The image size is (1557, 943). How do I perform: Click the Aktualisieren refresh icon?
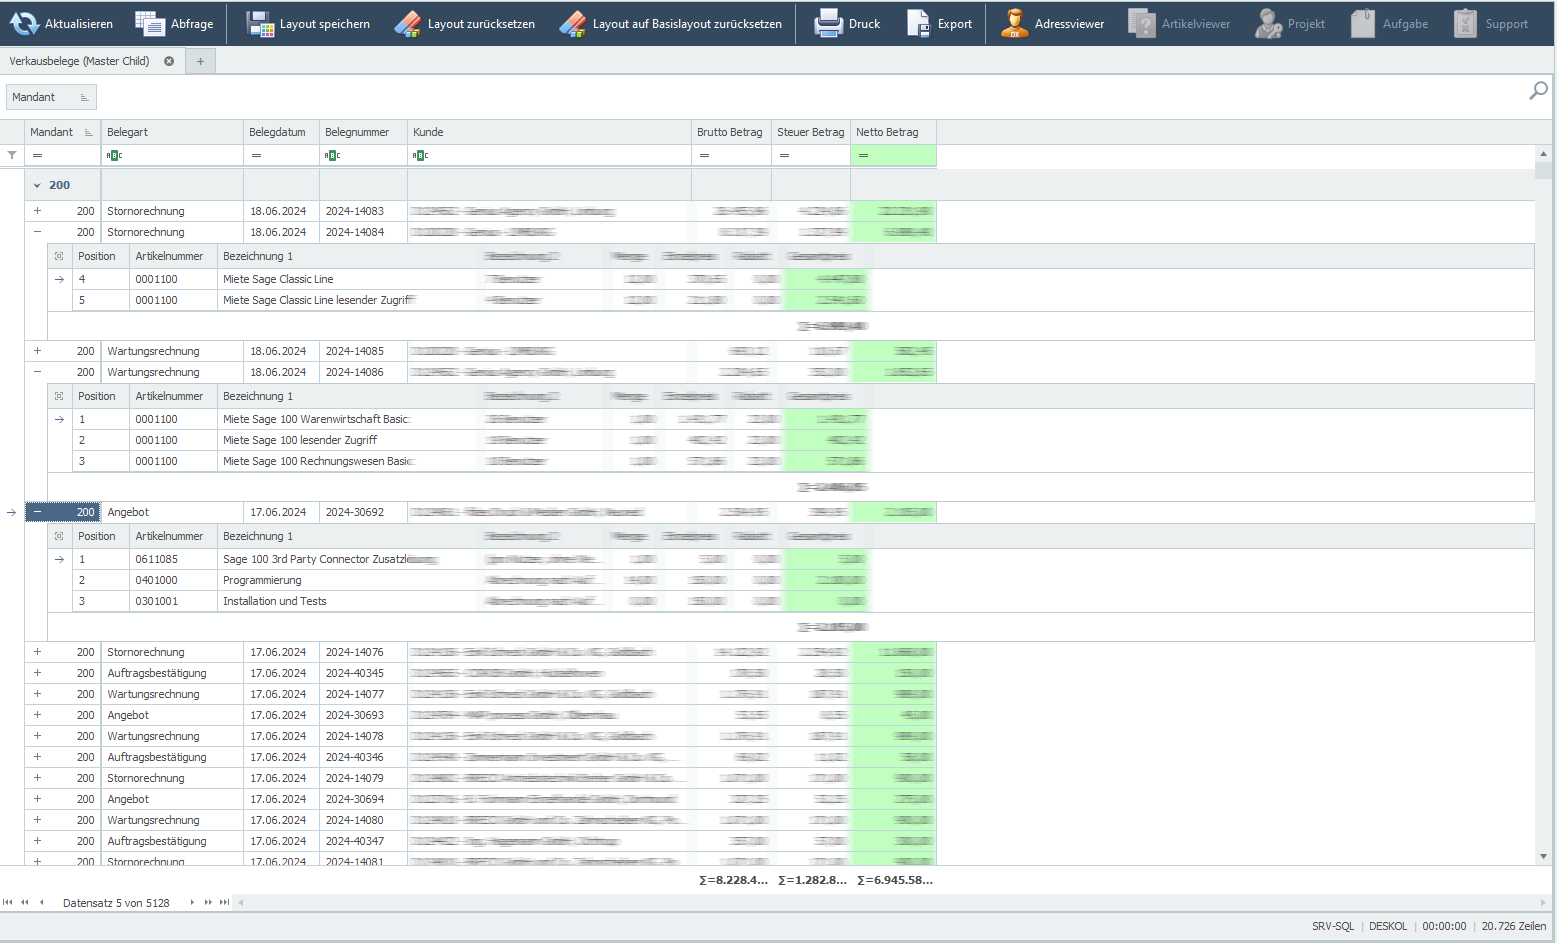[24, 23]
